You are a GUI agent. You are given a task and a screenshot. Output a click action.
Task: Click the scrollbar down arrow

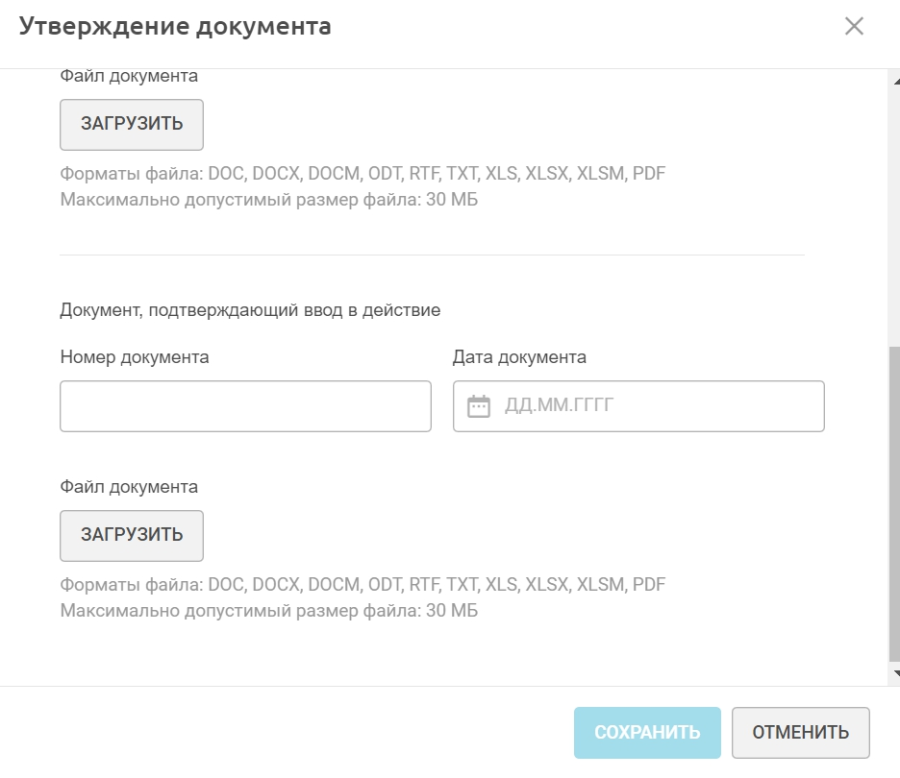[893, 673]
